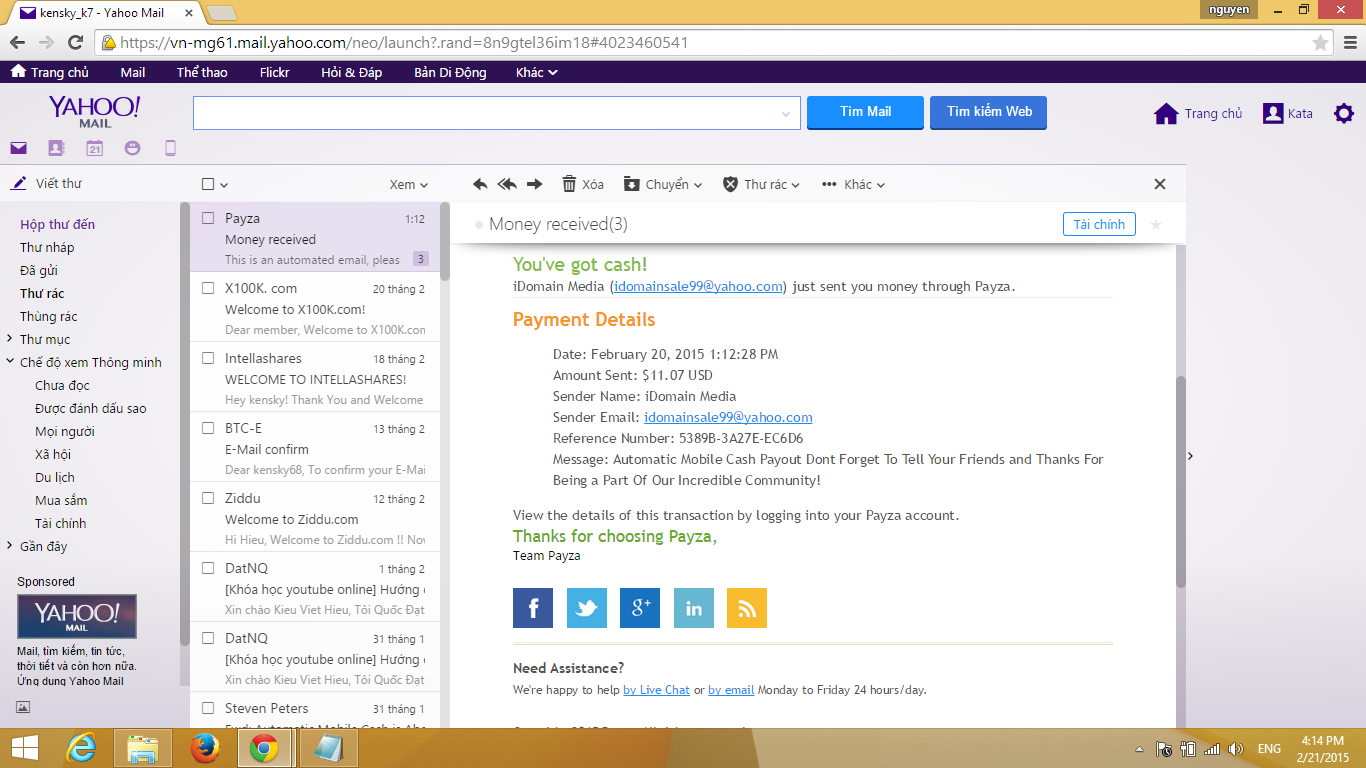Tick the checkbox for BTC-E email
1366x768 pixels.
pyautogui.click(x=208, y=428)
